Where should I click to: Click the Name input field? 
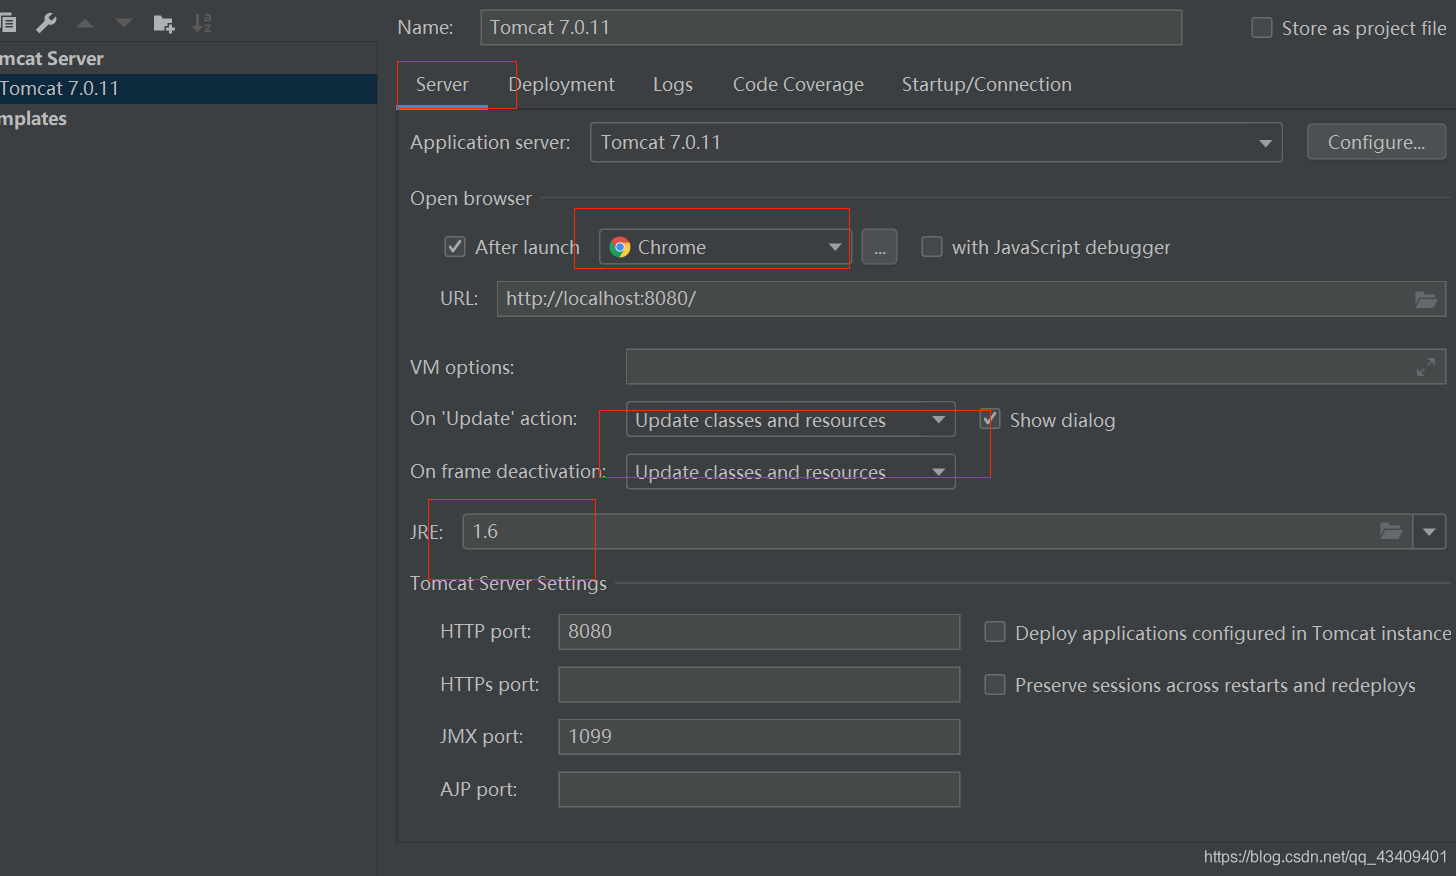coord(831,27)
